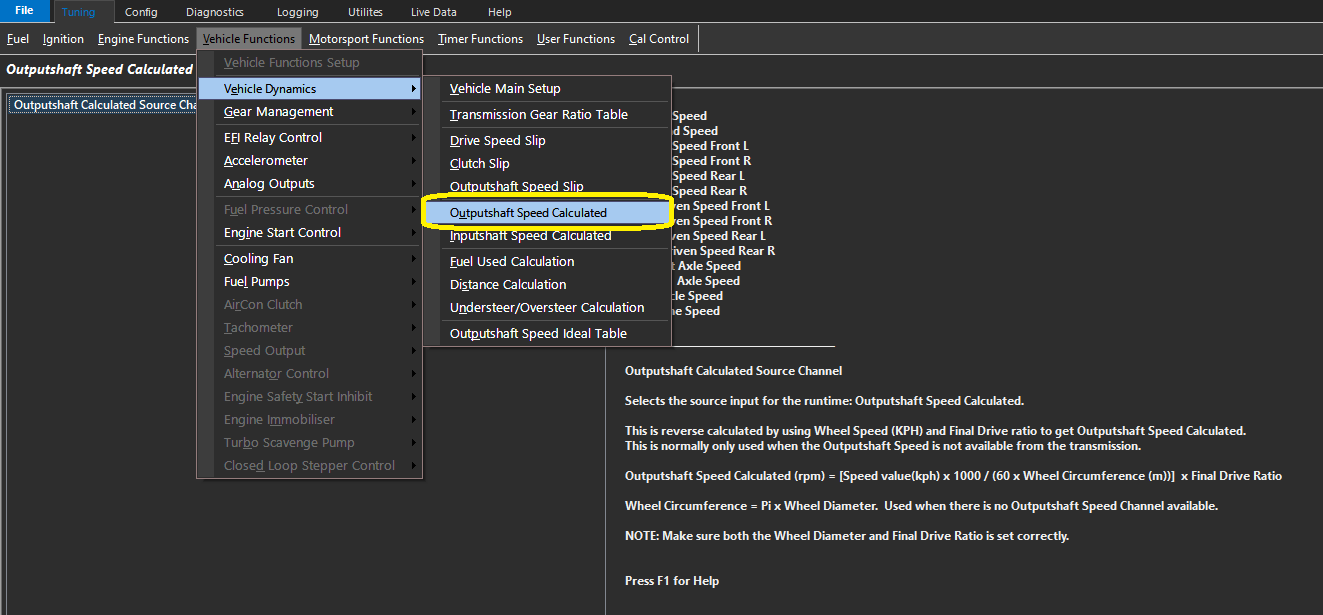
Task: Expand the Gear Management submenu
Action: click(x=279, y=112)
